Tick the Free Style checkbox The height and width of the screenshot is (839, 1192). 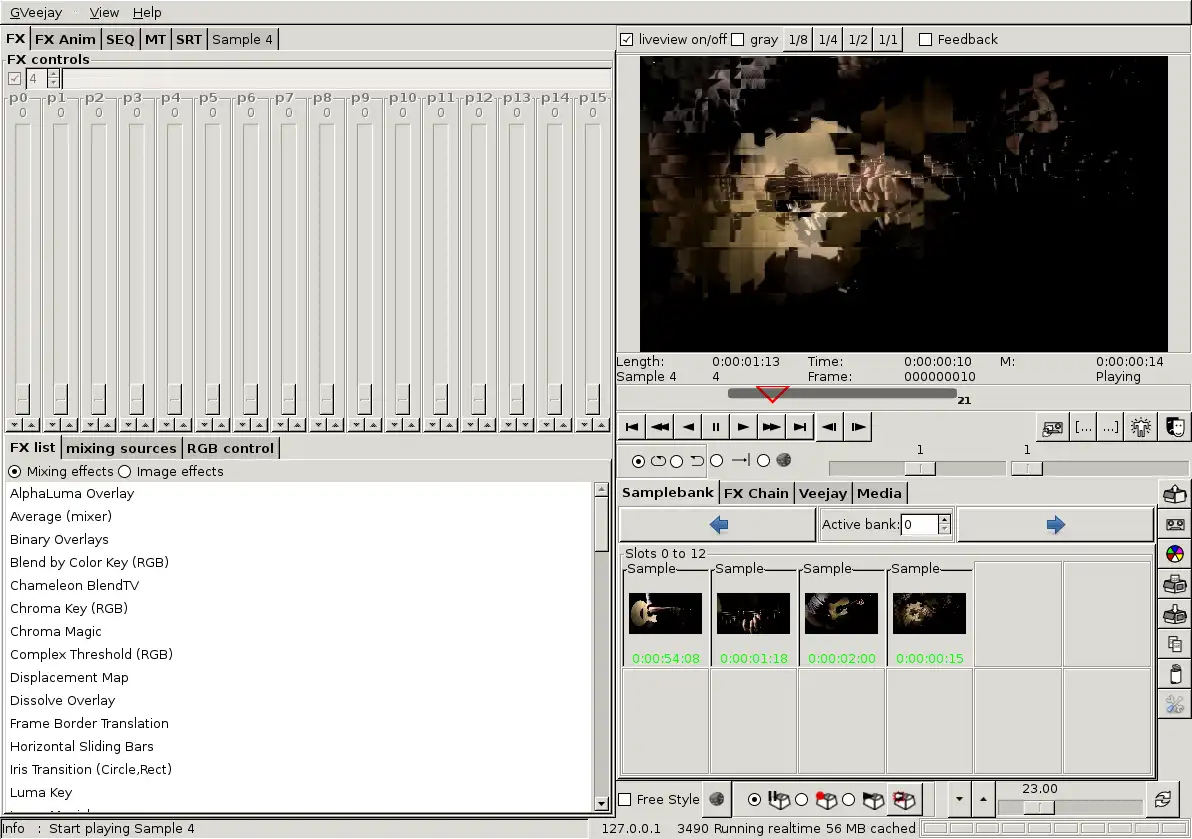(625, 799)
